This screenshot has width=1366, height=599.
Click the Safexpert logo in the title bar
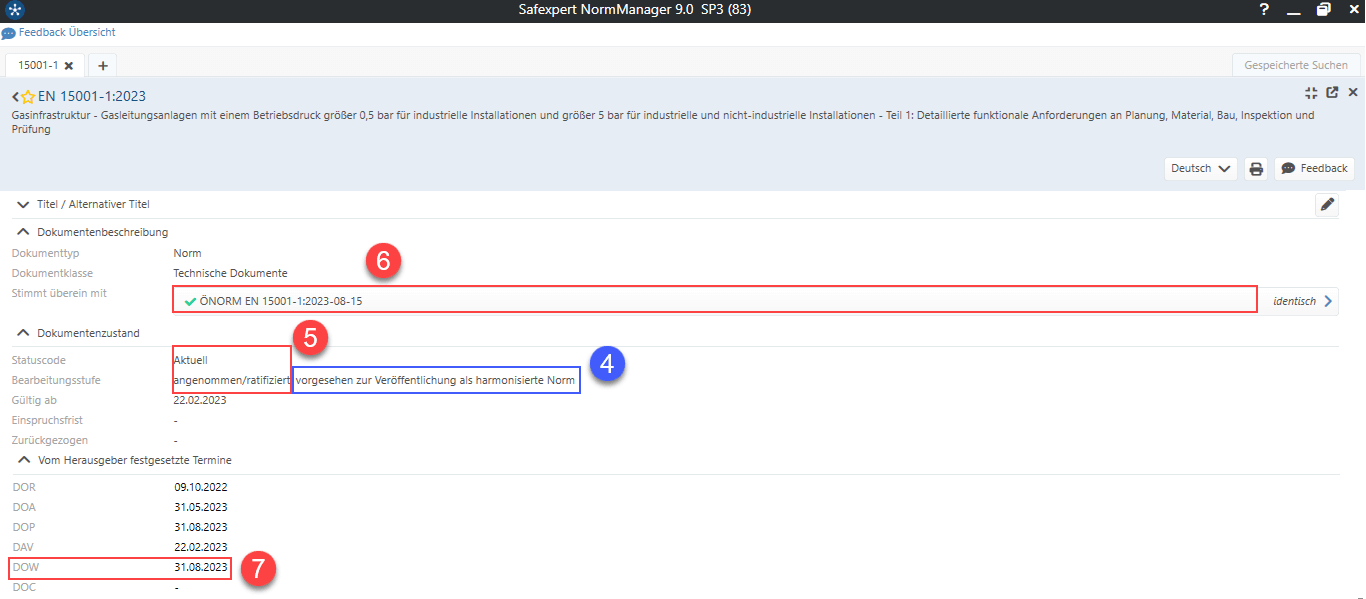coord(14,10)
